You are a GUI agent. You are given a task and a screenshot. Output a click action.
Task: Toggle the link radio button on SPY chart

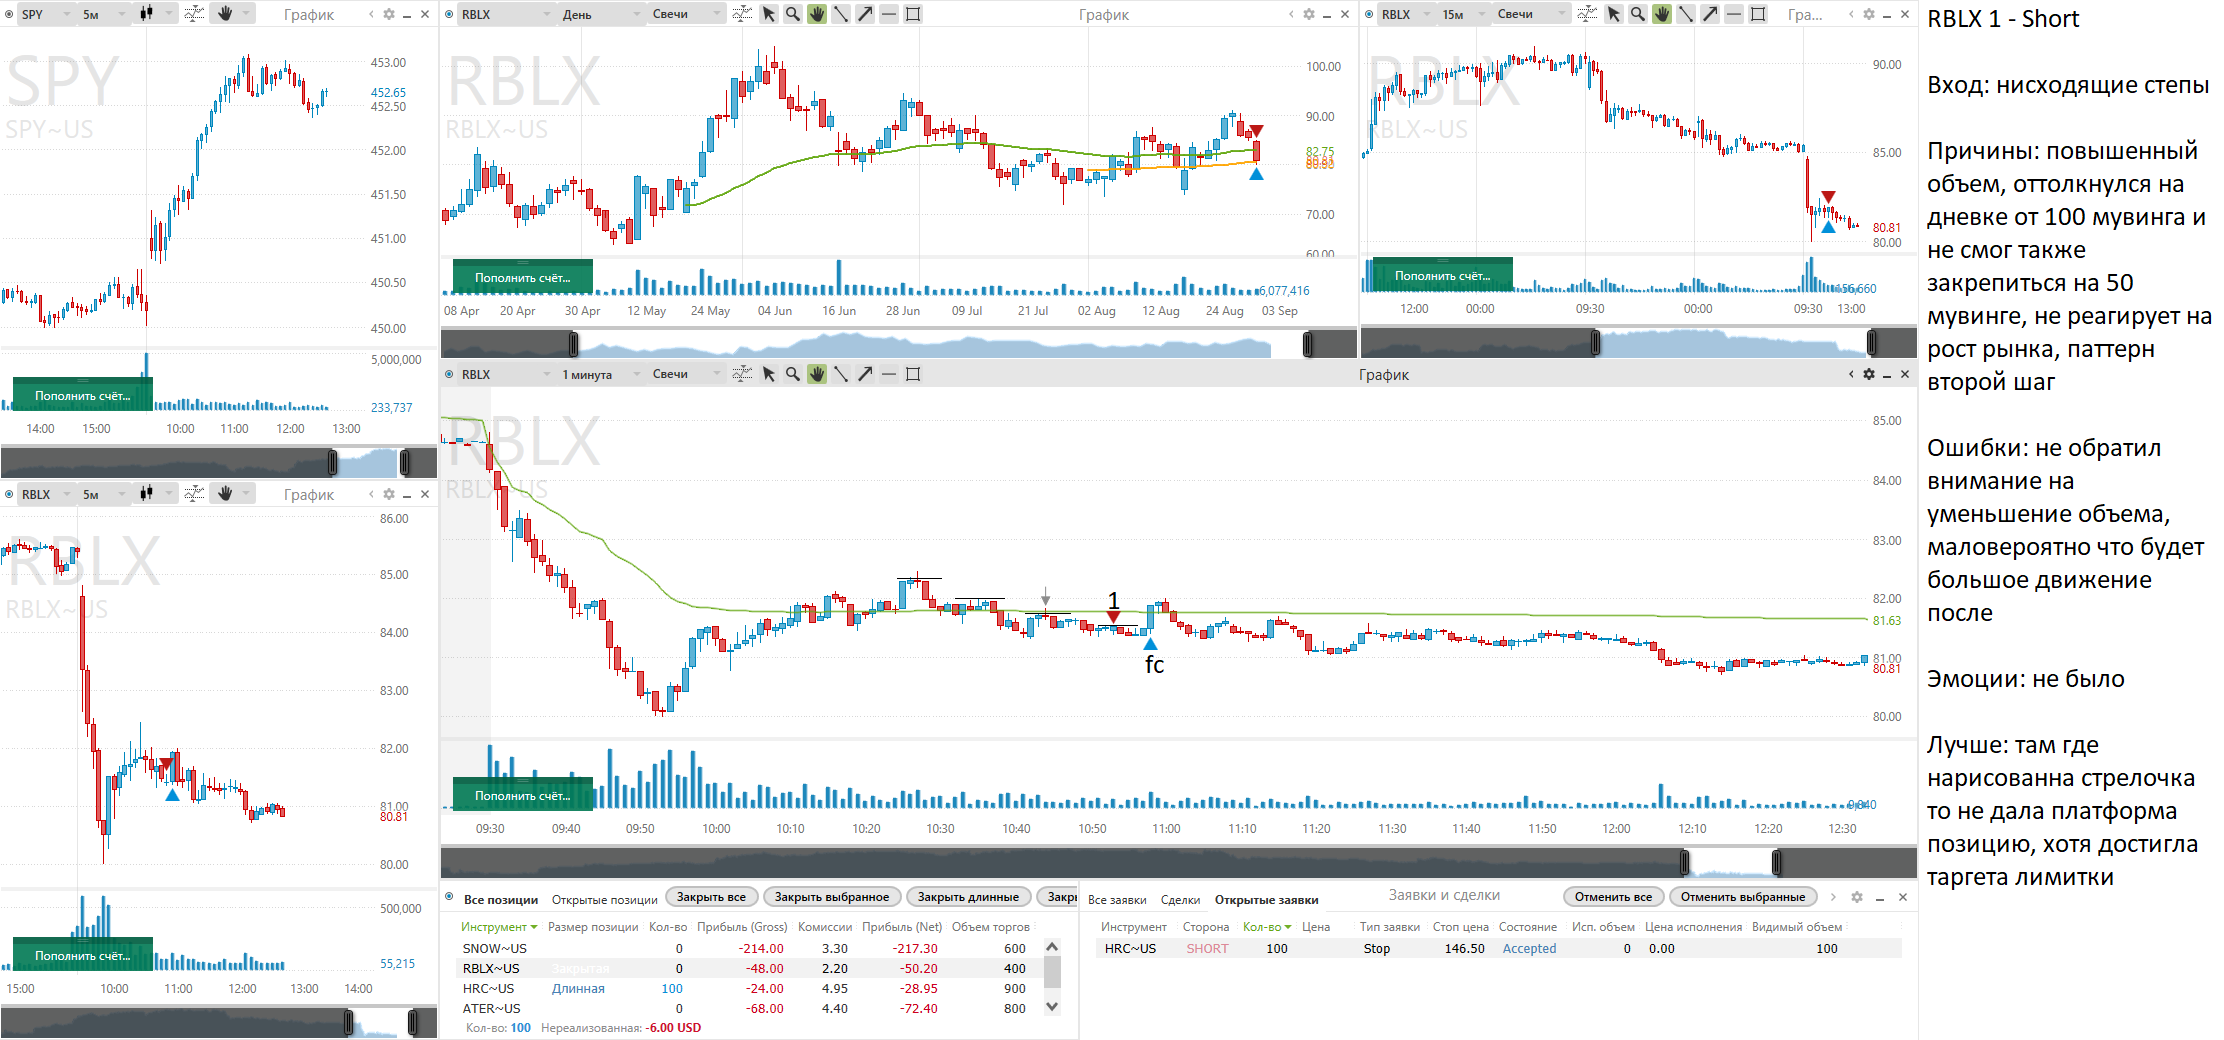(x=9, y=14)
